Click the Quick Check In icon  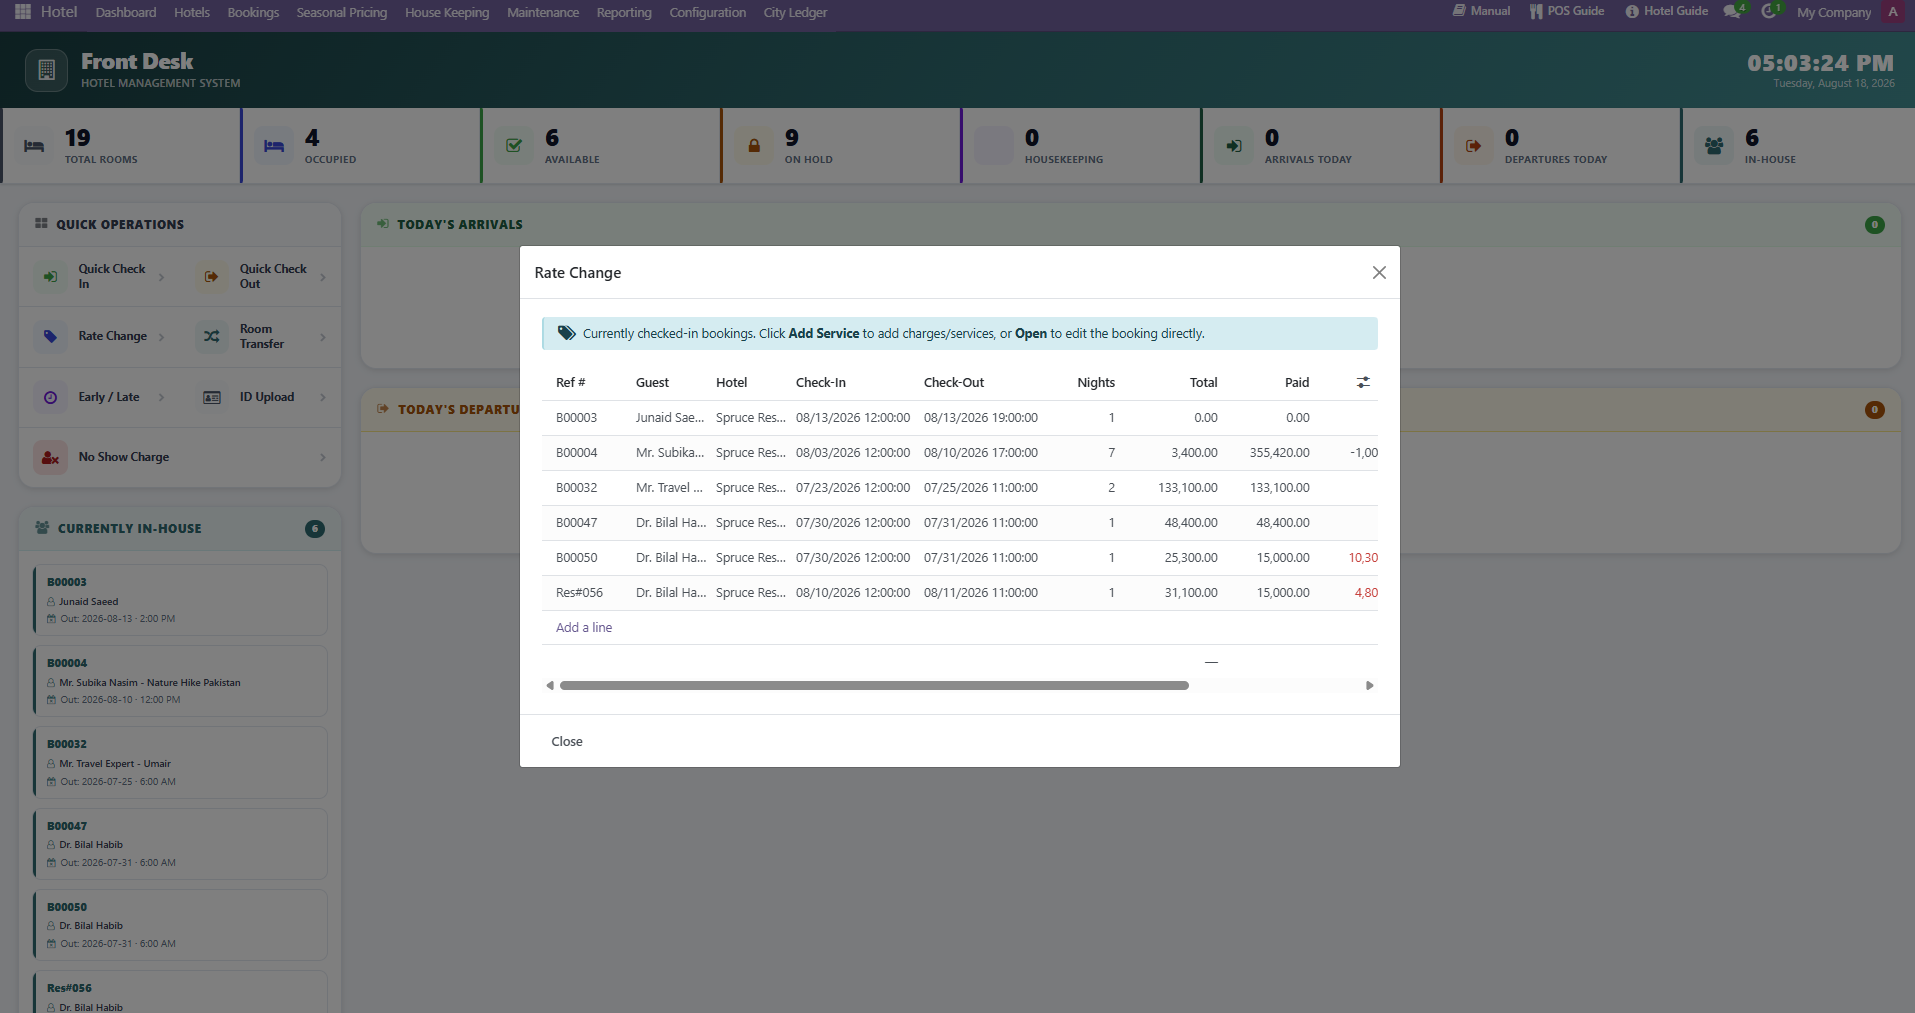pos(50,277)
